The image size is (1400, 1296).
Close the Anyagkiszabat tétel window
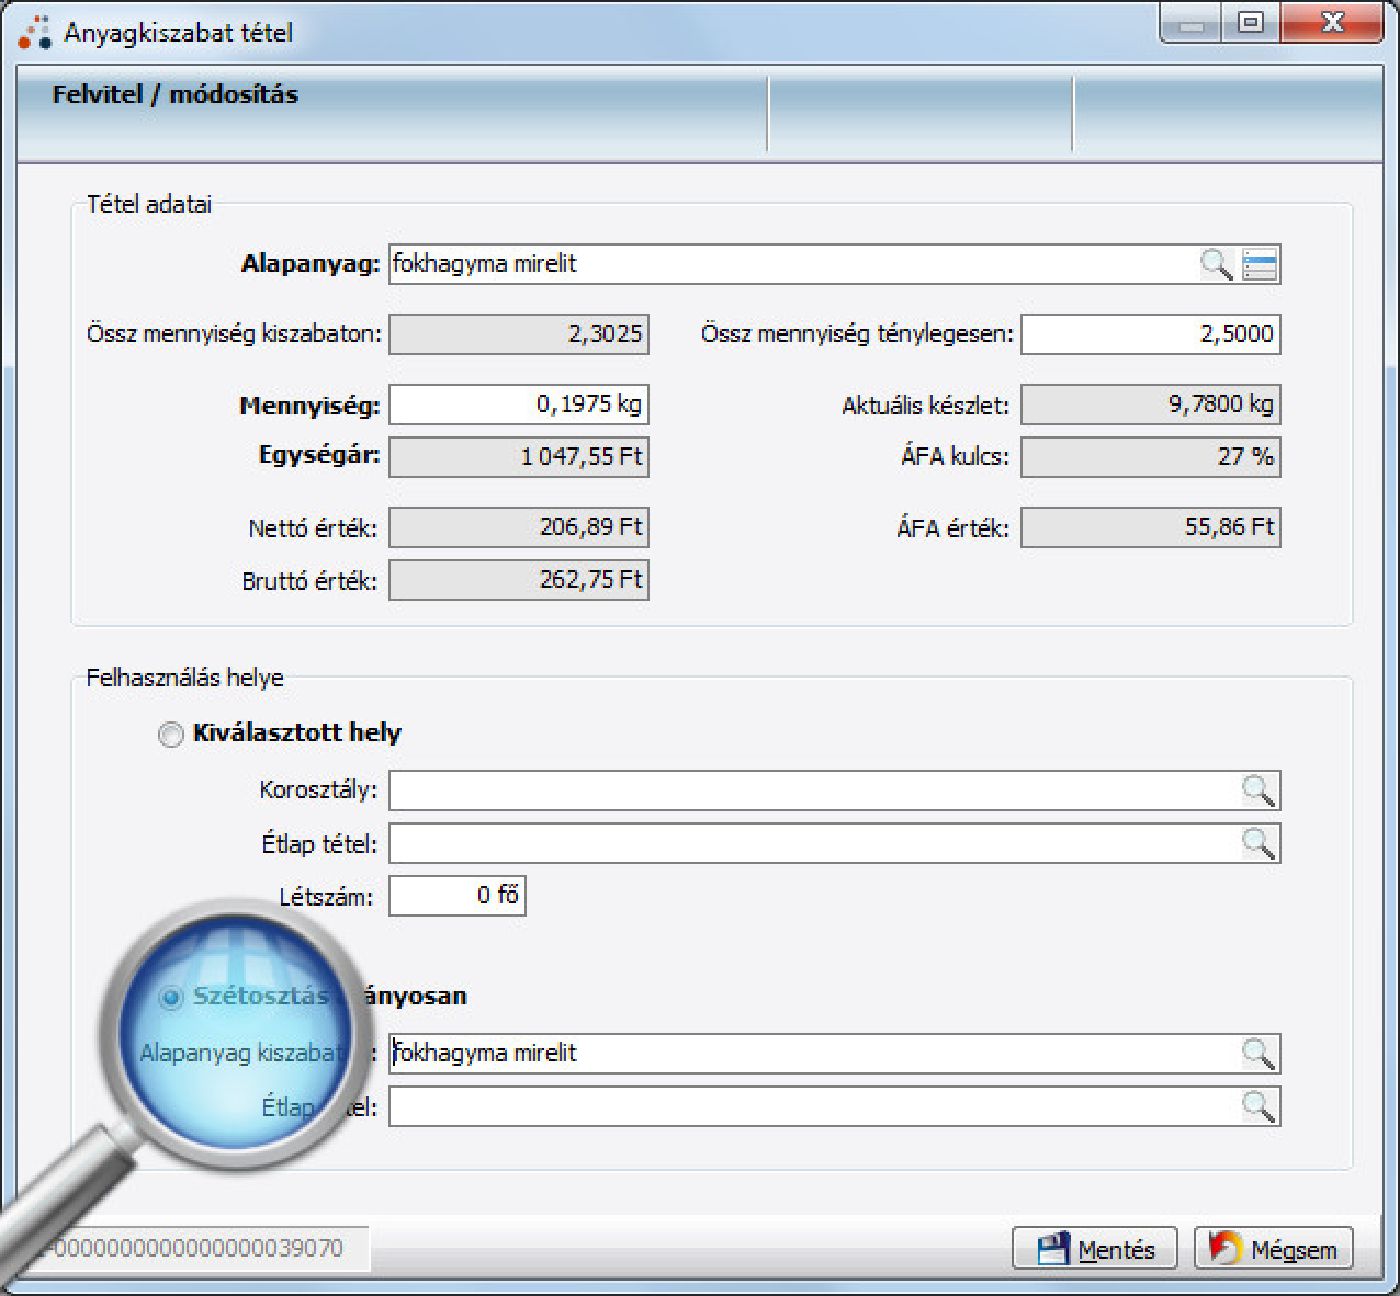pyautogui.click(x=1332, y=23)
